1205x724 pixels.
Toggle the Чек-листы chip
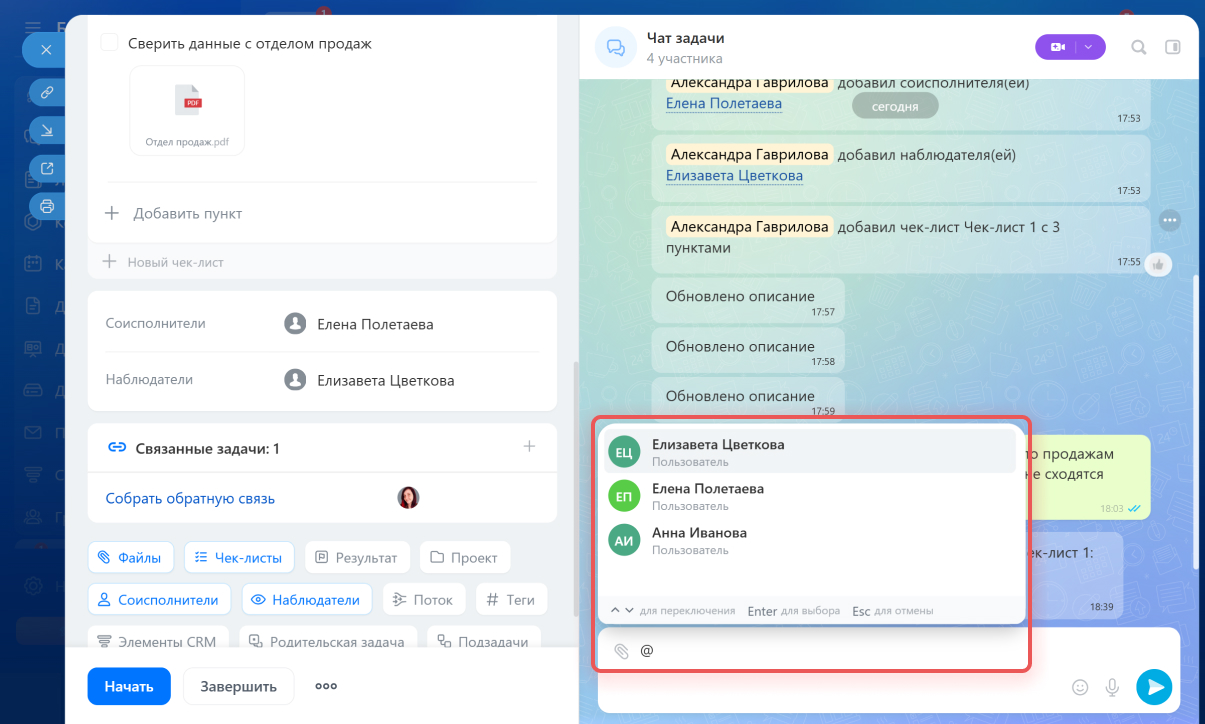pyautogui.click(x=238, y=558)
